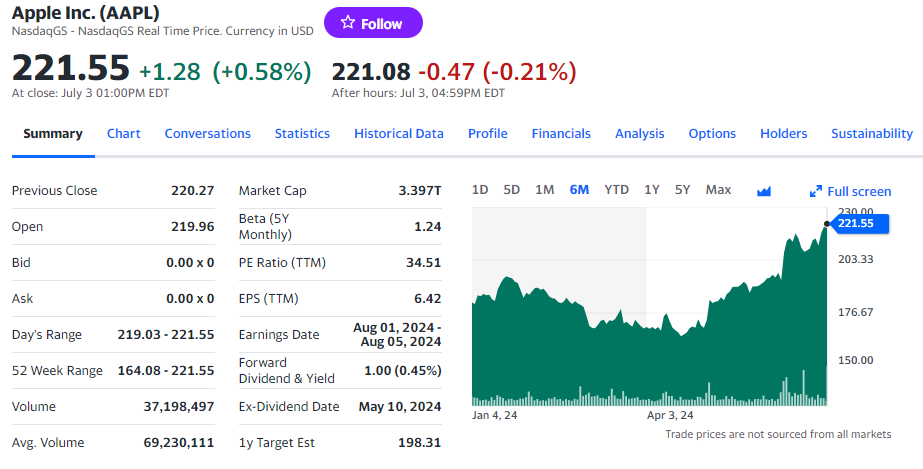Click the Avg. Volume value 69,230,111

coord(179,443)
